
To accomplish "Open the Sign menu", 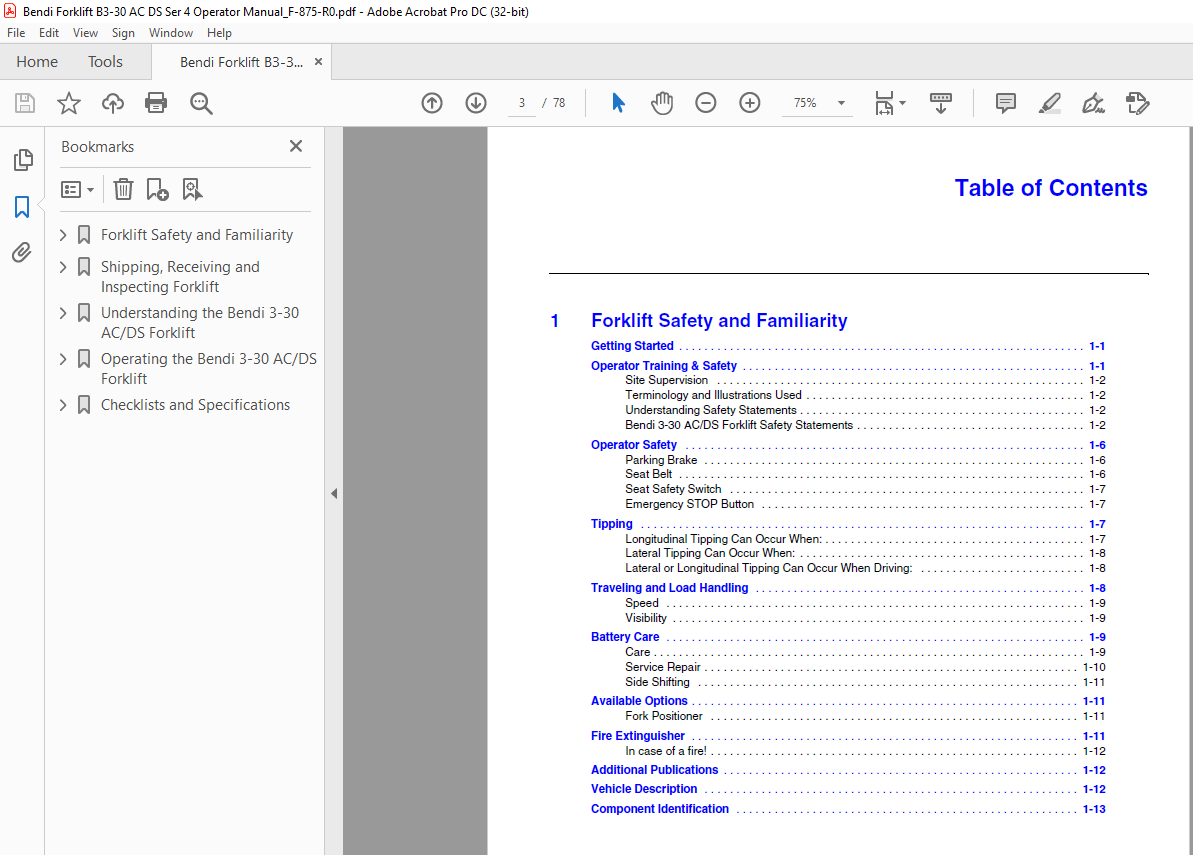I will tap(123, 33).
